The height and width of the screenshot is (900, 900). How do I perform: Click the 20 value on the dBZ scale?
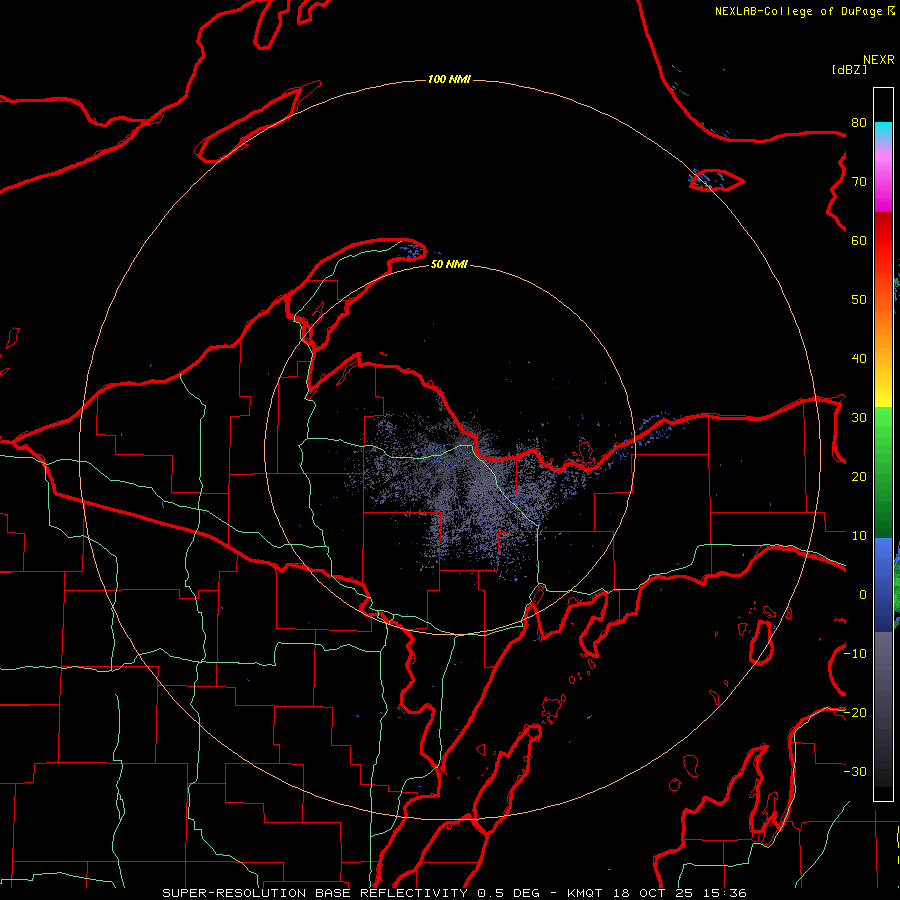(x=859, y=477)
